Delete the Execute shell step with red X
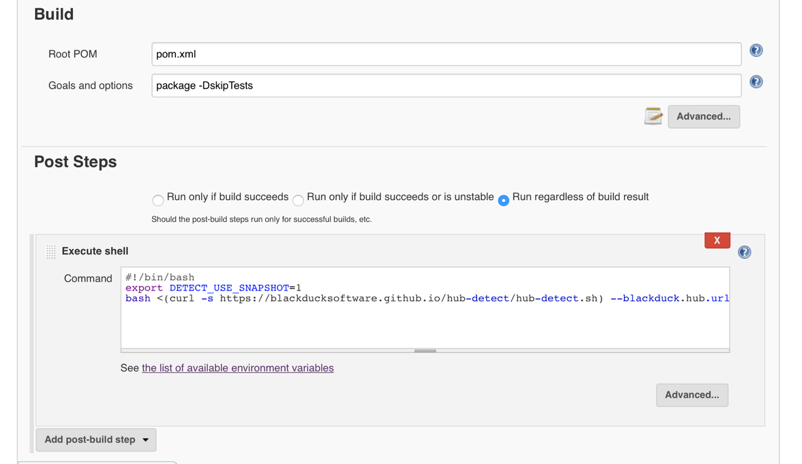 click(717, 240)
